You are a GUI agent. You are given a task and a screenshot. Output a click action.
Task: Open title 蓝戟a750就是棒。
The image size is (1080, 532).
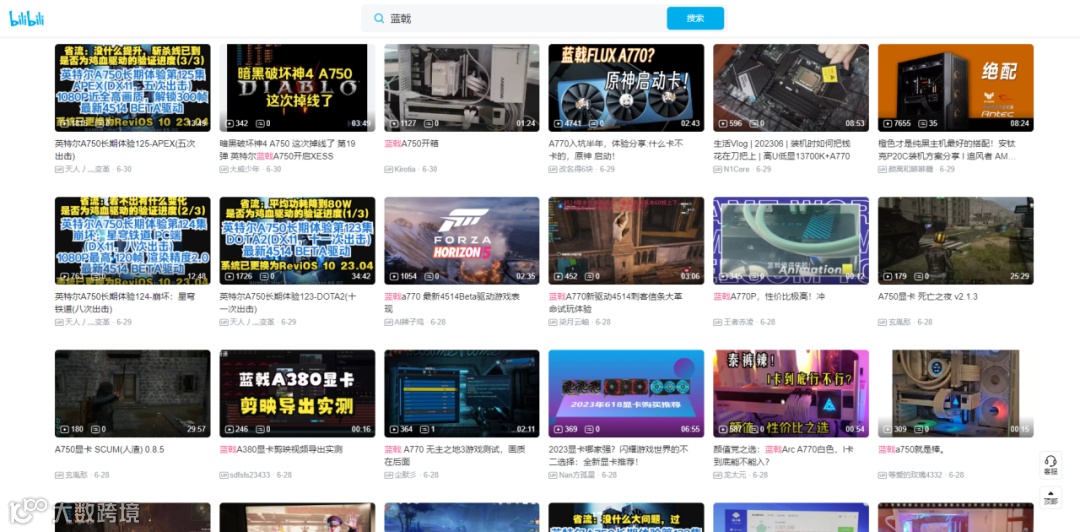pos(911,450)
